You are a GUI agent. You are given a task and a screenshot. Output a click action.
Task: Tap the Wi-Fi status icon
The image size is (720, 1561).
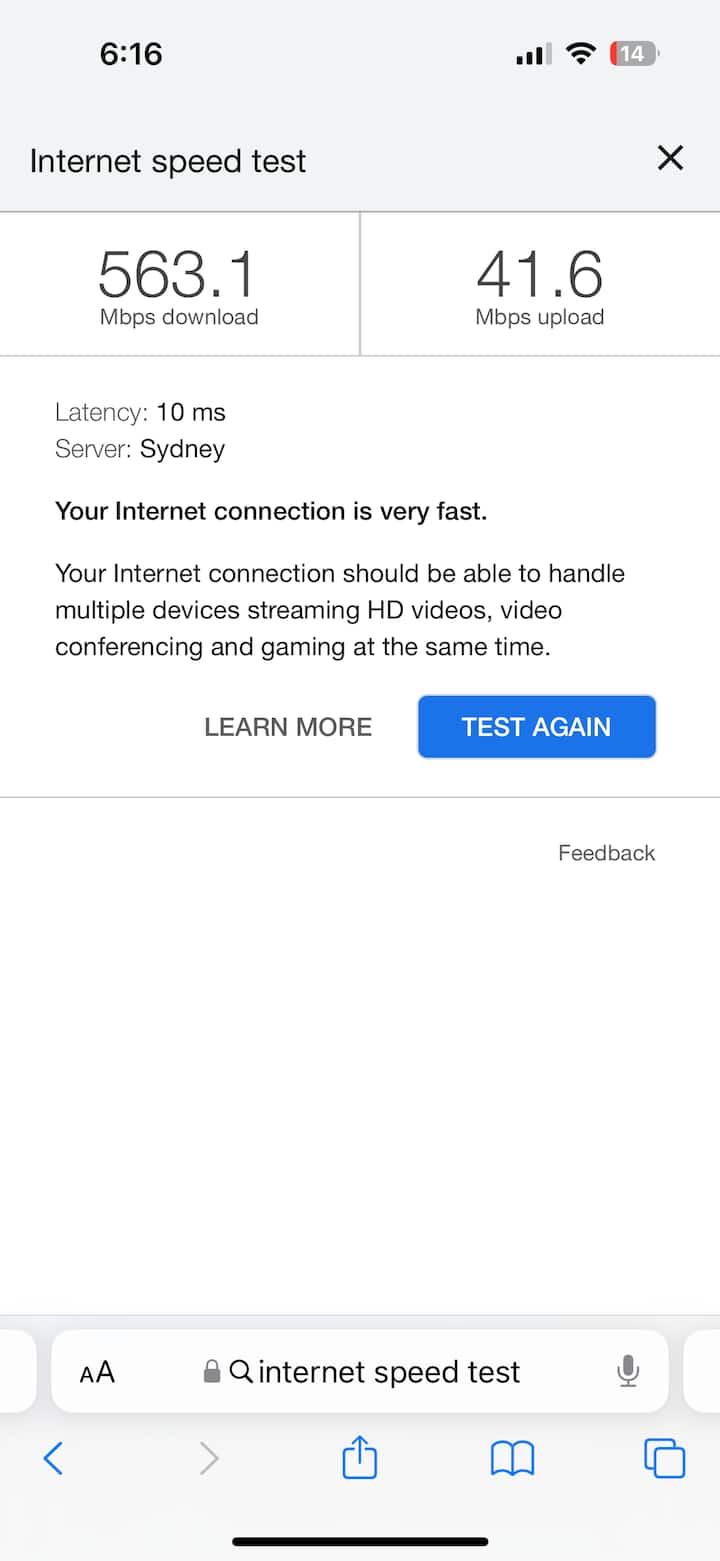580,54
